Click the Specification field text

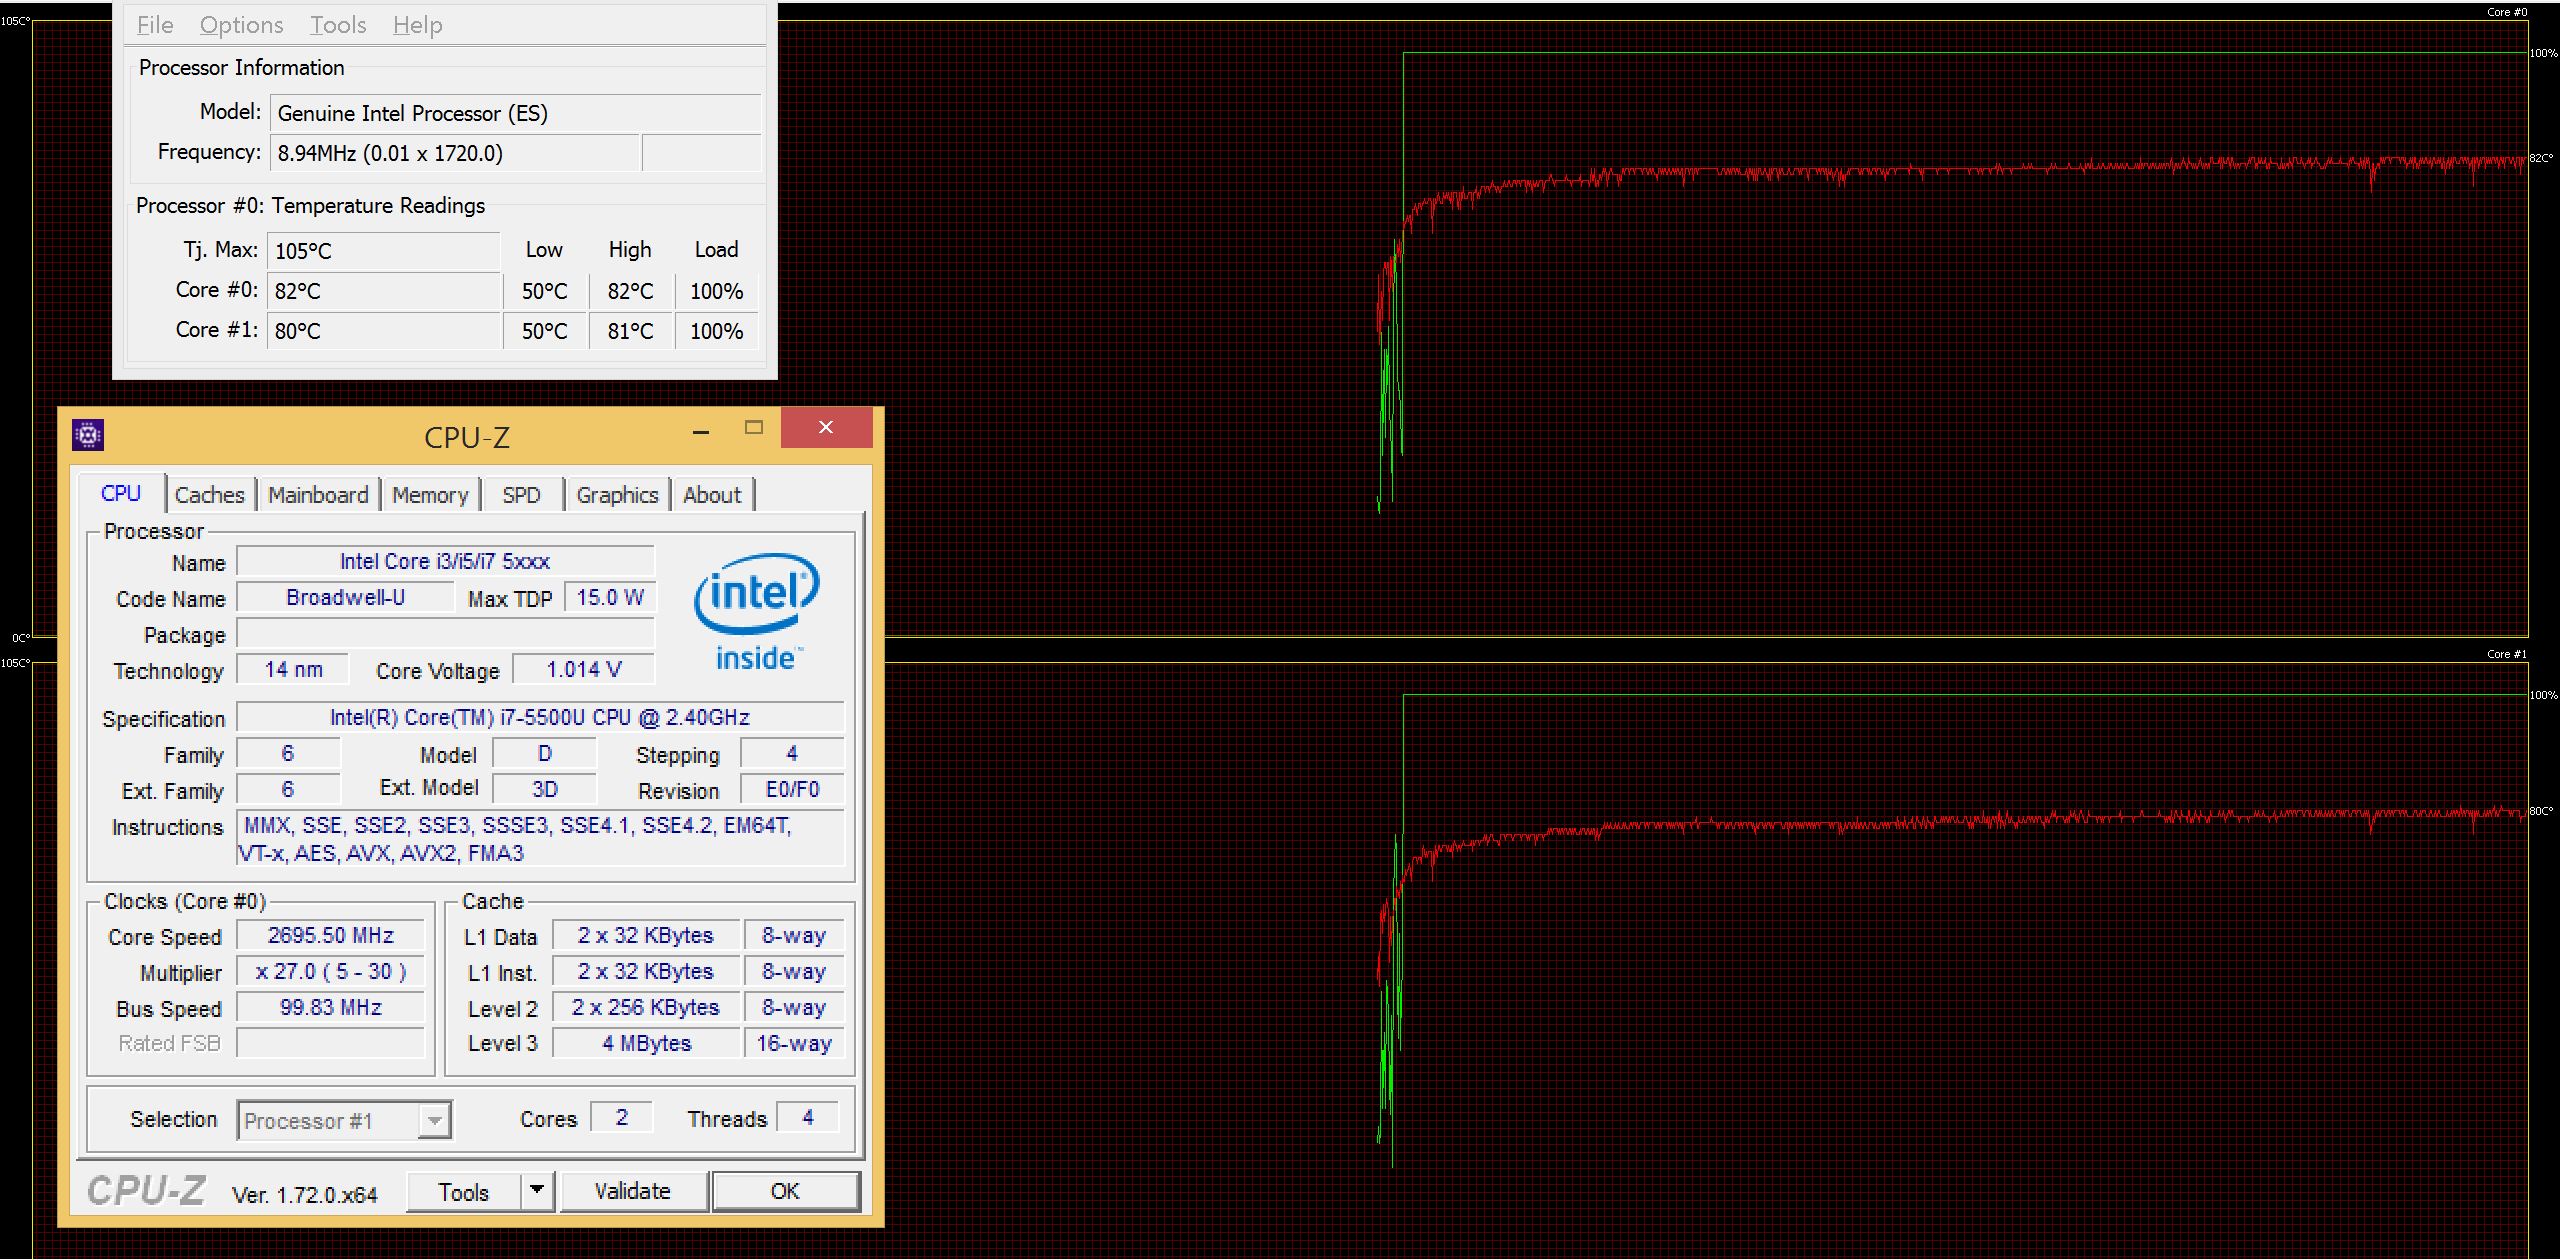(540, 717)
